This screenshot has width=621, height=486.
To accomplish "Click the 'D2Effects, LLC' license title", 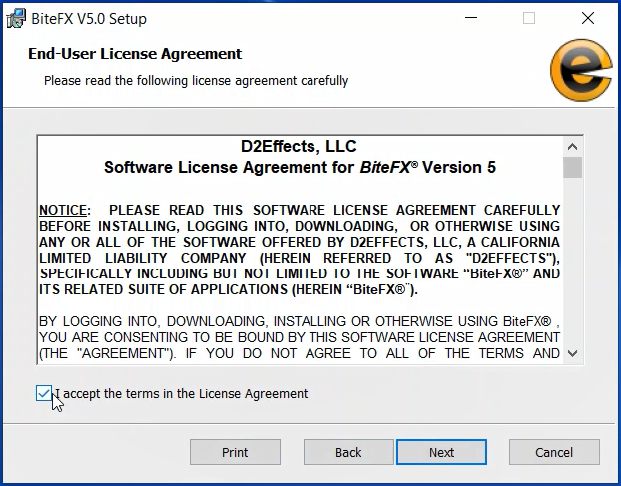I will [x=299, y=147].
